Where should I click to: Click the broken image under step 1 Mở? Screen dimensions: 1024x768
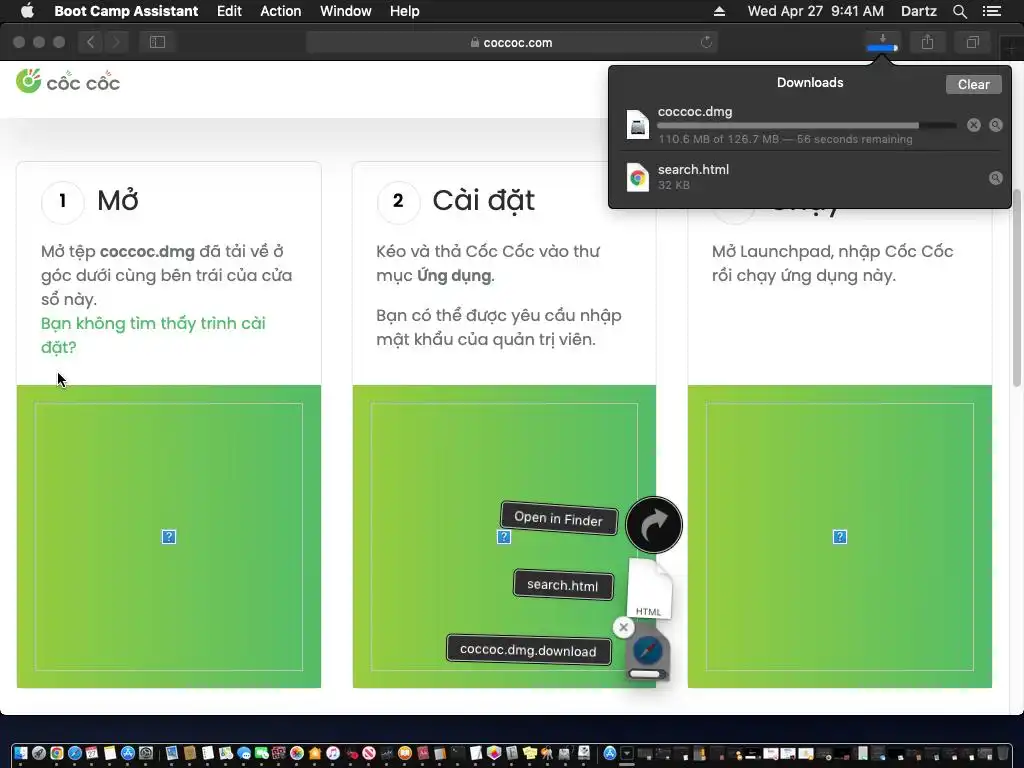(x=168, y=537)
